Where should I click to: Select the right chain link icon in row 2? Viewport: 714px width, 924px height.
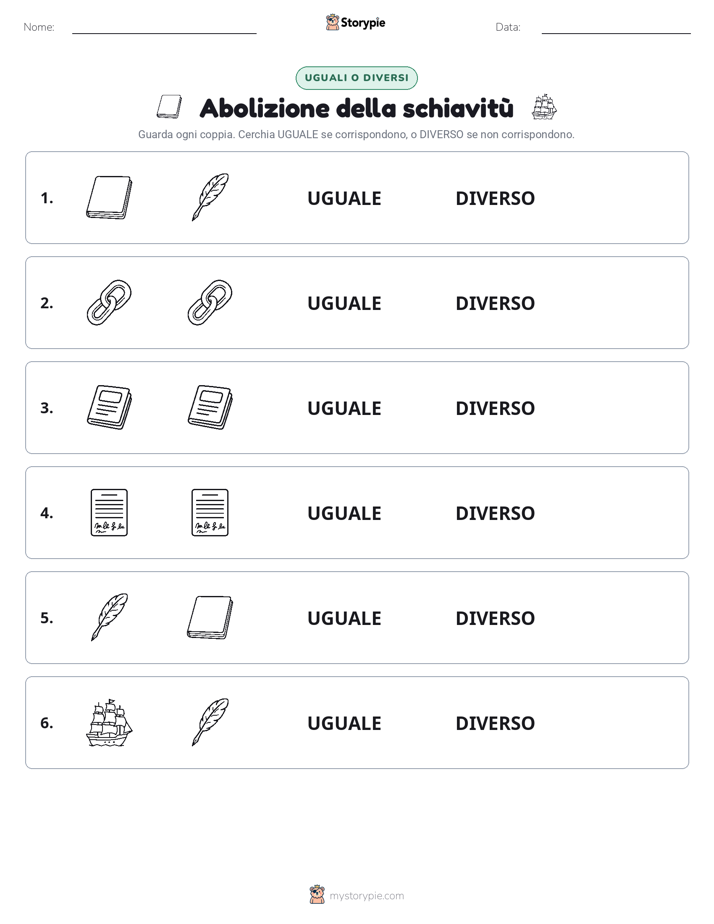pyautogui.click(x=210, y=302)
